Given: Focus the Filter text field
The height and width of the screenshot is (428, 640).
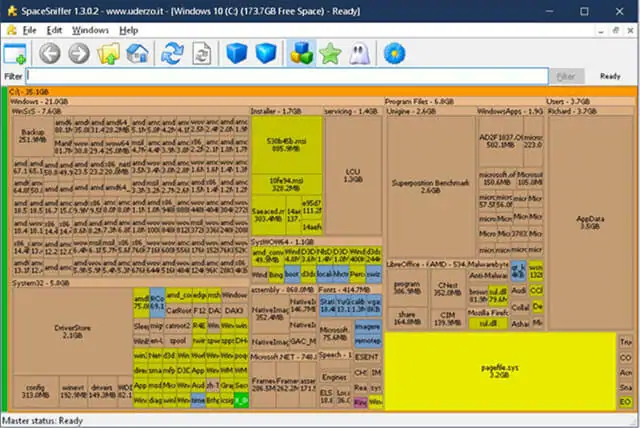Looking at the screenshot, I should point(287,76).
